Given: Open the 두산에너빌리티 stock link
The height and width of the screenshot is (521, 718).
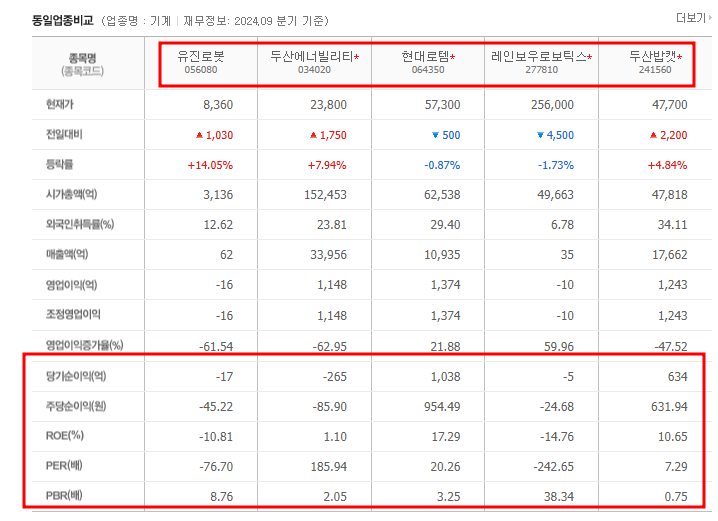Looking at the screenshot, I should tap(311, 56).
